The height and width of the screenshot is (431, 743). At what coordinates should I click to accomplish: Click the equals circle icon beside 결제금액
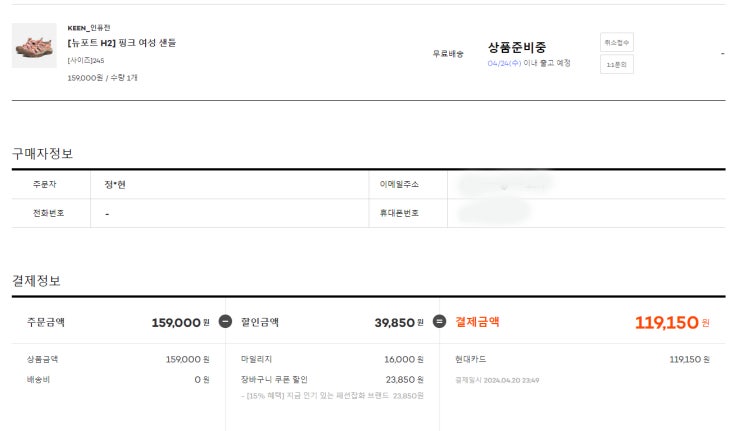click(x=439, y=322)
